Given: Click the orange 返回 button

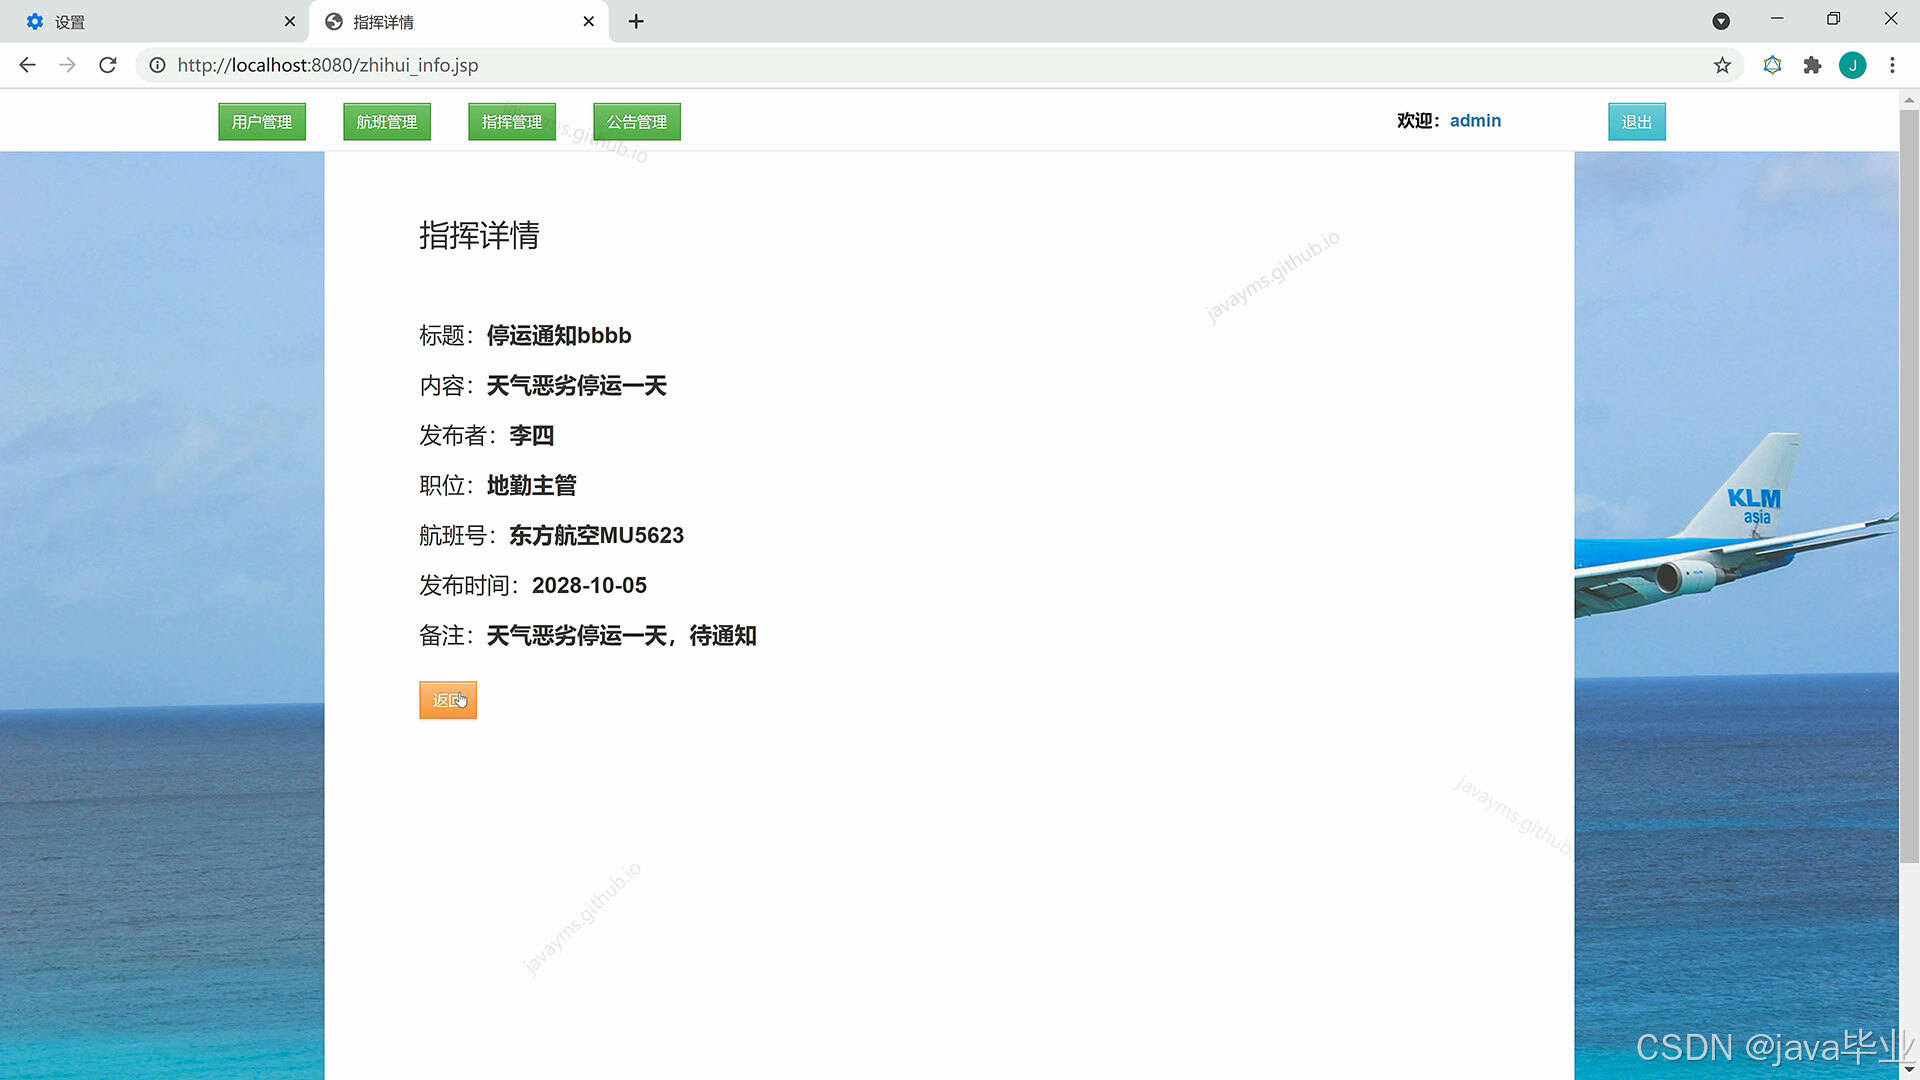Looking at the screenshot, I should (x=448, y=700).
